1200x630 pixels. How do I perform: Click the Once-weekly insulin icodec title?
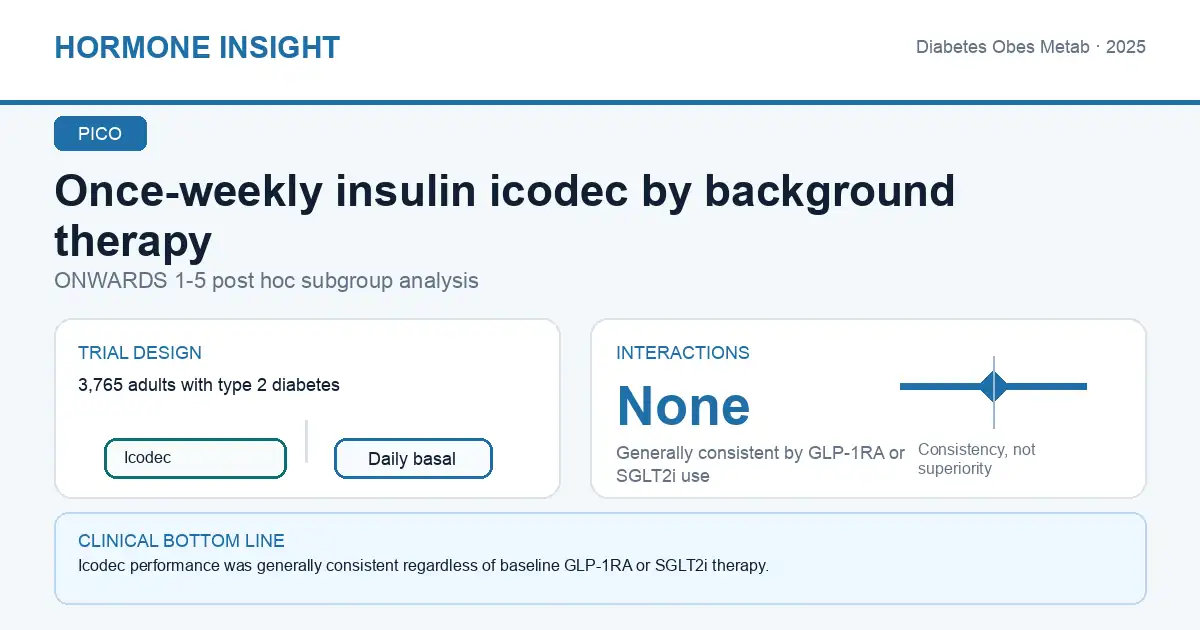pyautogui.click(x=505, y=215)
